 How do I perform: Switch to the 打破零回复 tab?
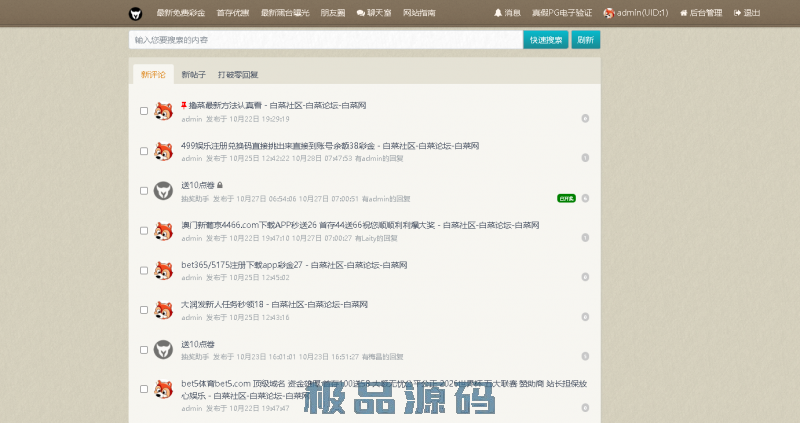coord(238,75)
